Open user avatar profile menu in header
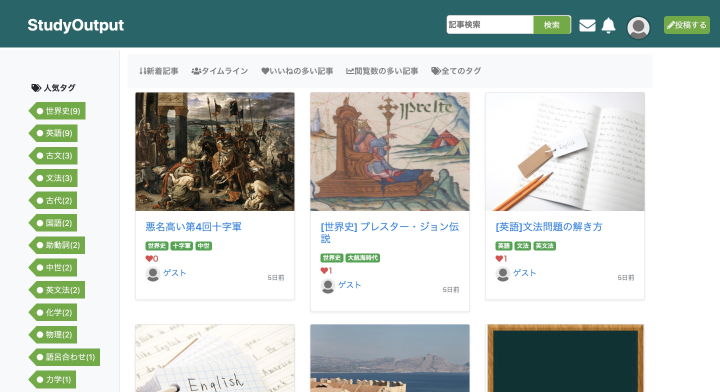 click(x=638, y=28)
